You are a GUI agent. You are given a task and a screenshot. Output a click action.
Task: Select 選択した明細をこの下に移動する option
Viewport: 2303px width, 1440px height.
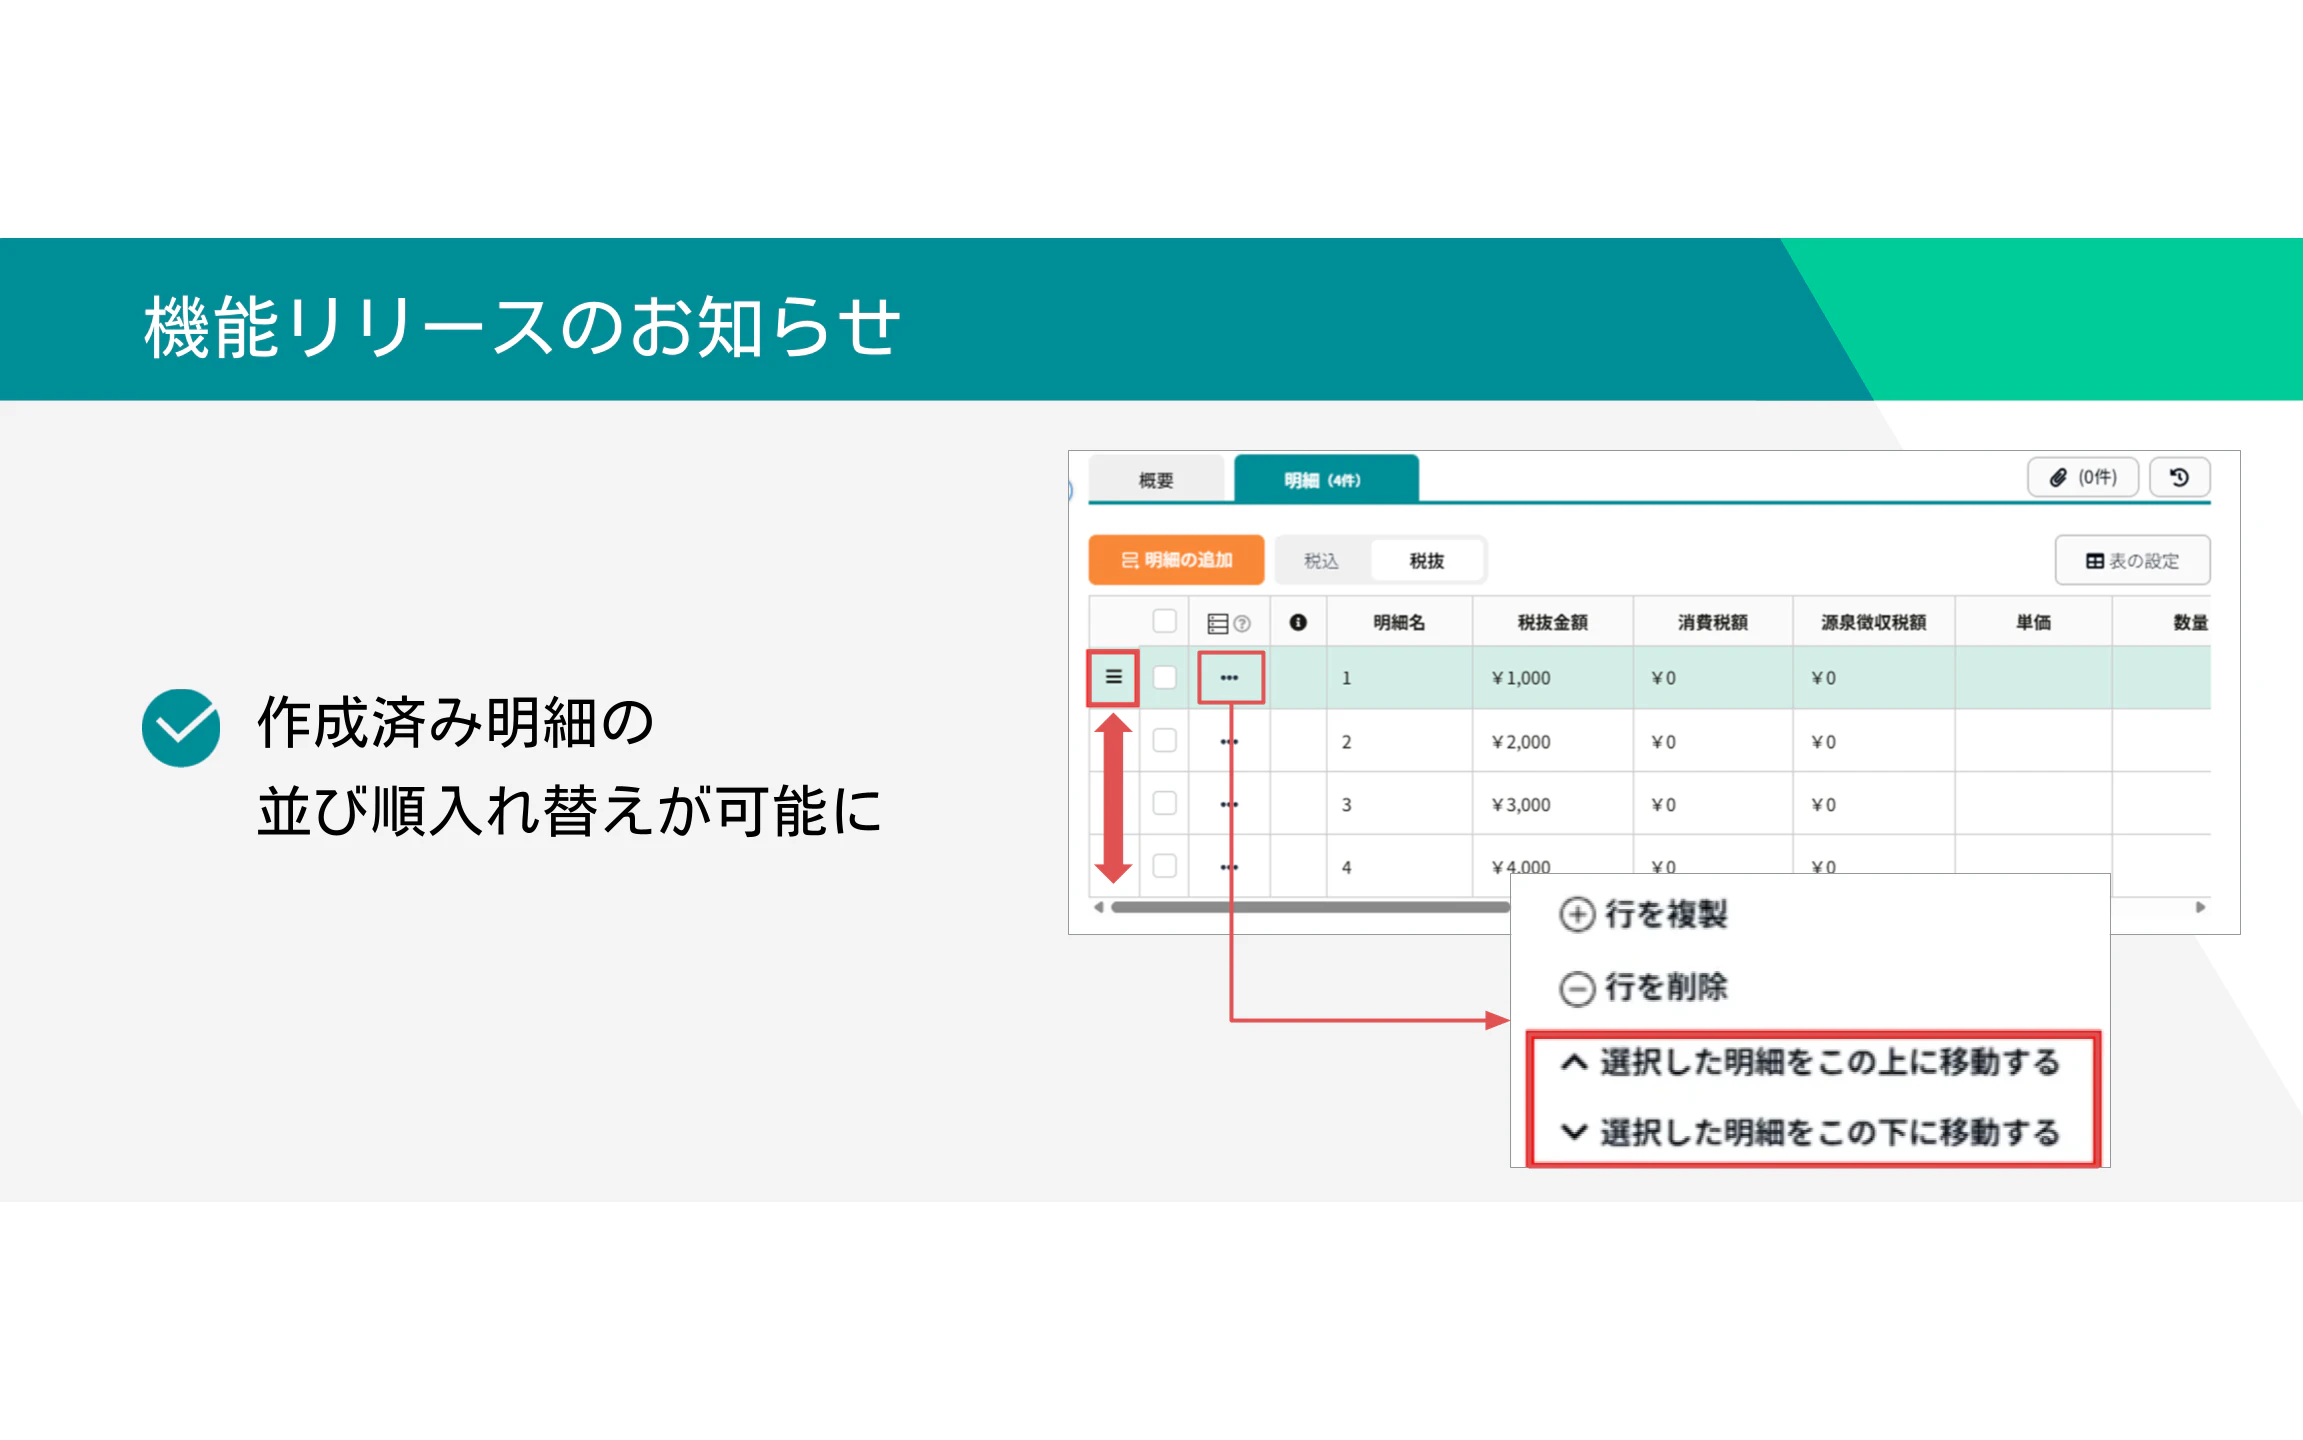pyautogui.click(x=1810, y=1132)
